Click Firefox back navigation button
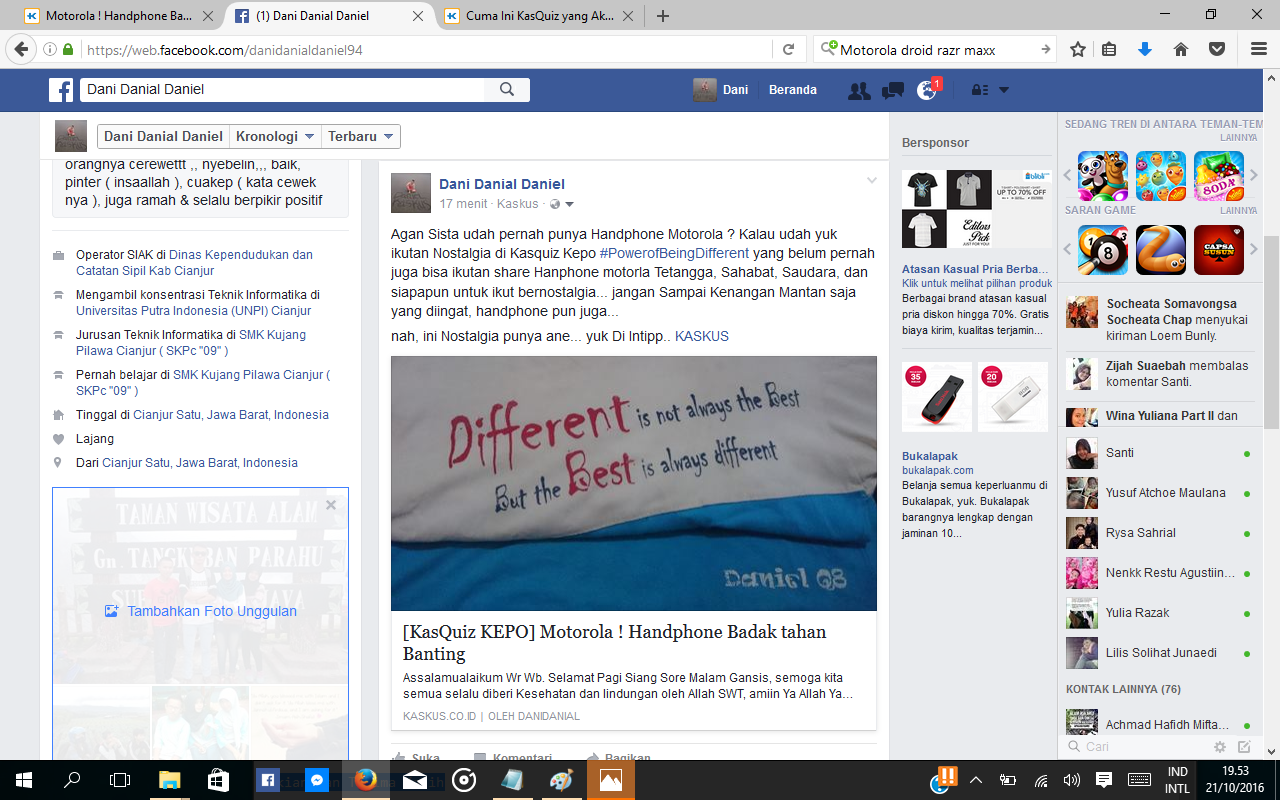Image resolution: width=1280 pixels, height=800 pixels. point(20,49)
